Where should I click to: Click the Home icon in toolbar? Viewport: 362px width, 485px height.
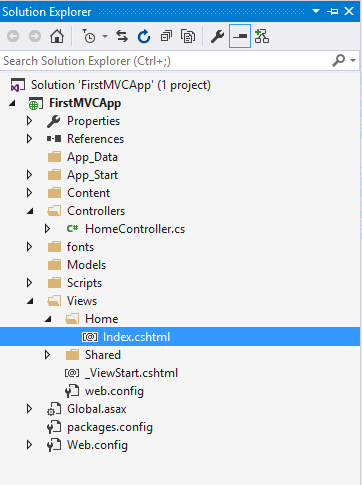click(57, 36)
